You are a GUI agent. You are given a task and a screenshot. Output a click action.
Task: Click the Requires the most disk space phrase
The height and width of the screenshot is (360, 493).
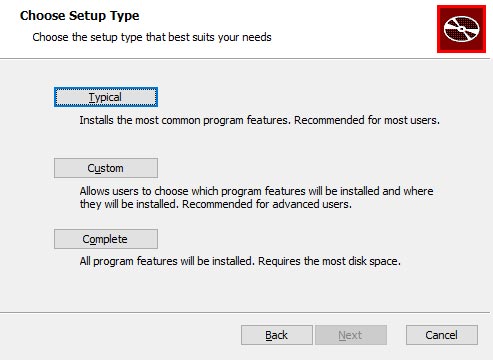click(x=329, y=261)
